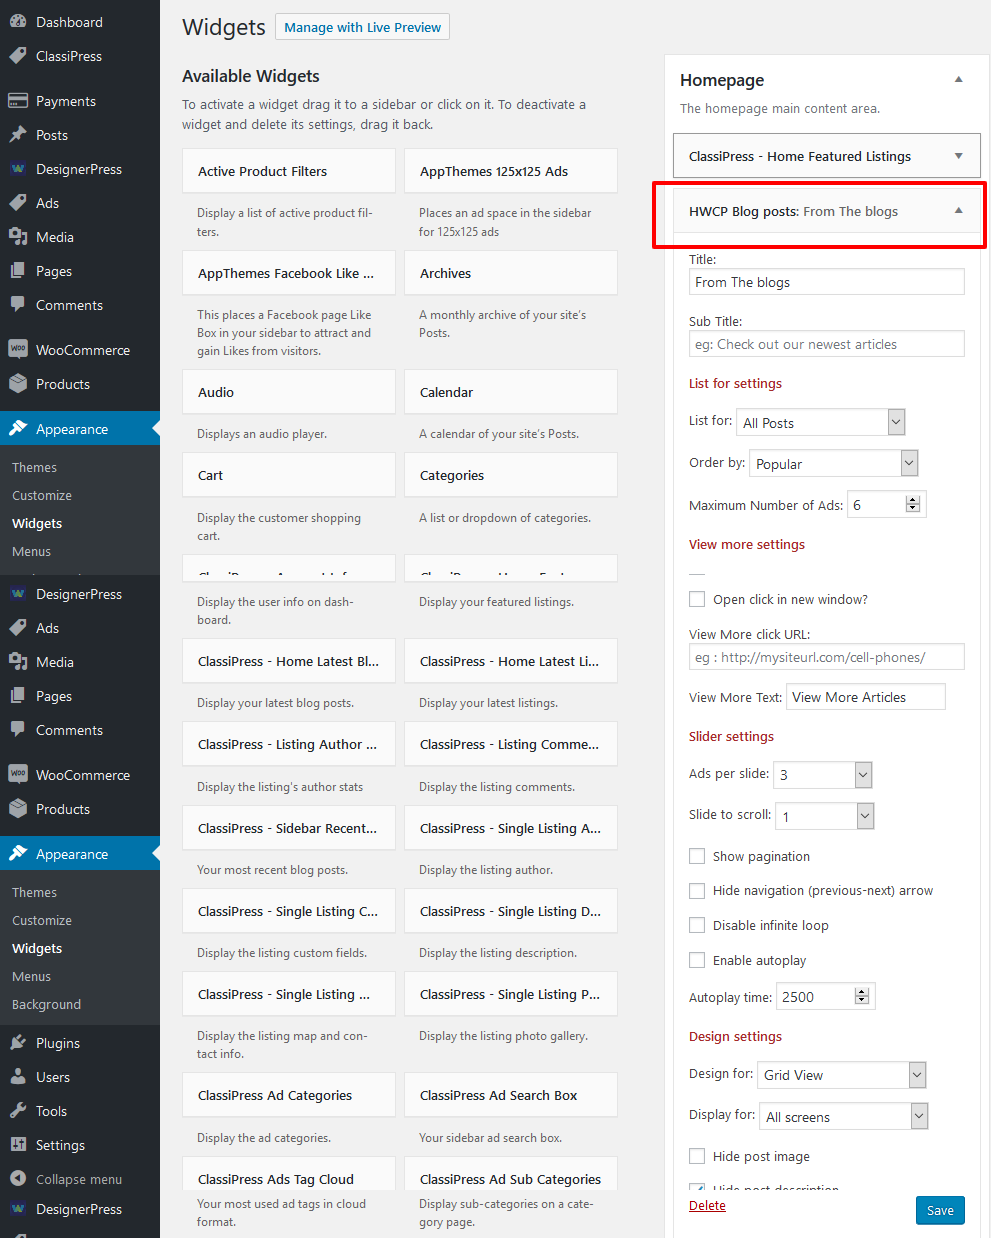Click 'View more settings' heading

pos(747,544)
